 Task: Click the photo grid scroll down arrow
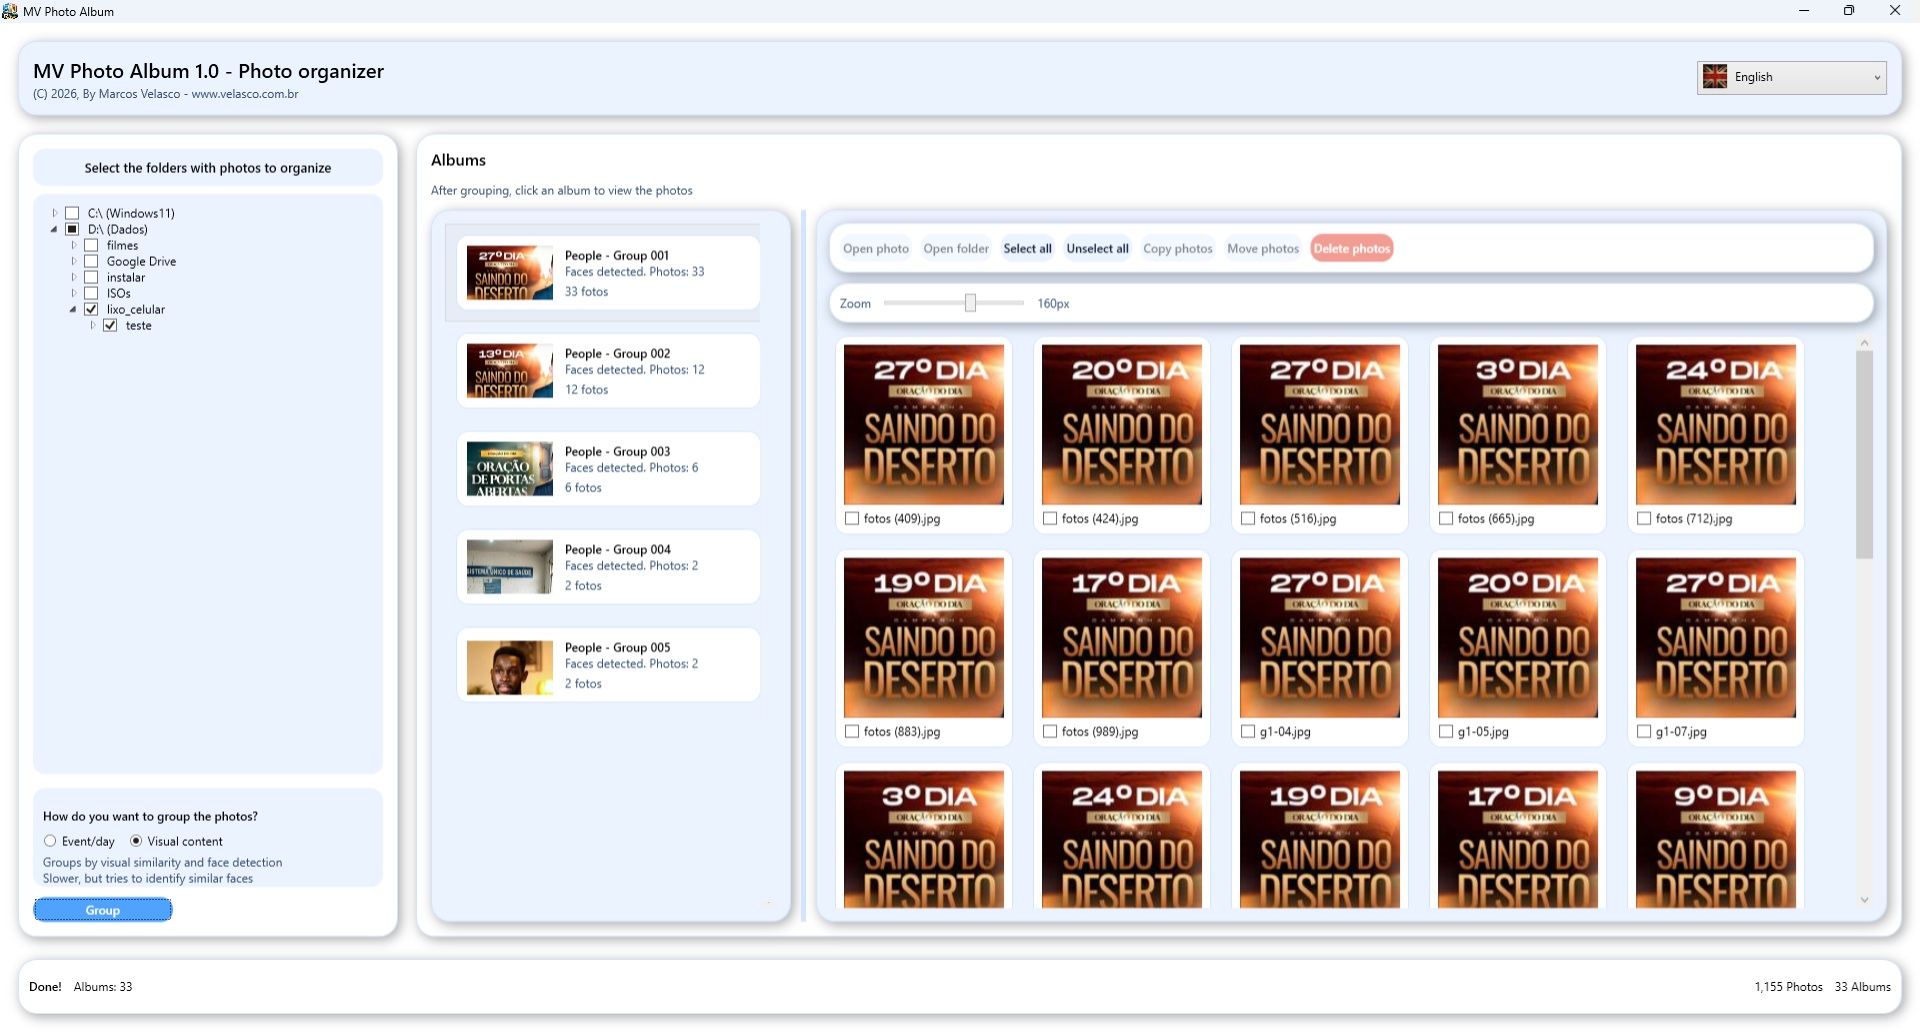pos(1864,900)
